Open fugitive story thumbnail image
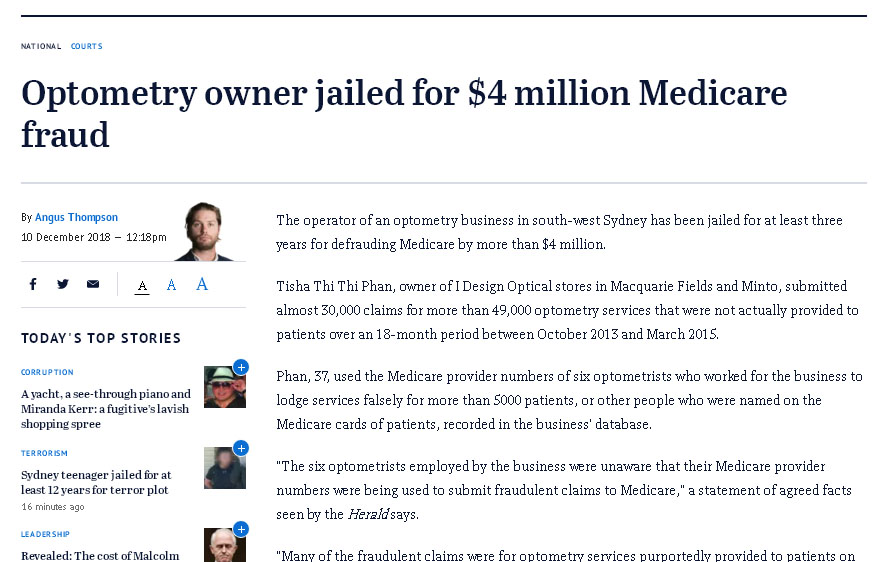Screen dimensions: 878x562 click(225, 387)
